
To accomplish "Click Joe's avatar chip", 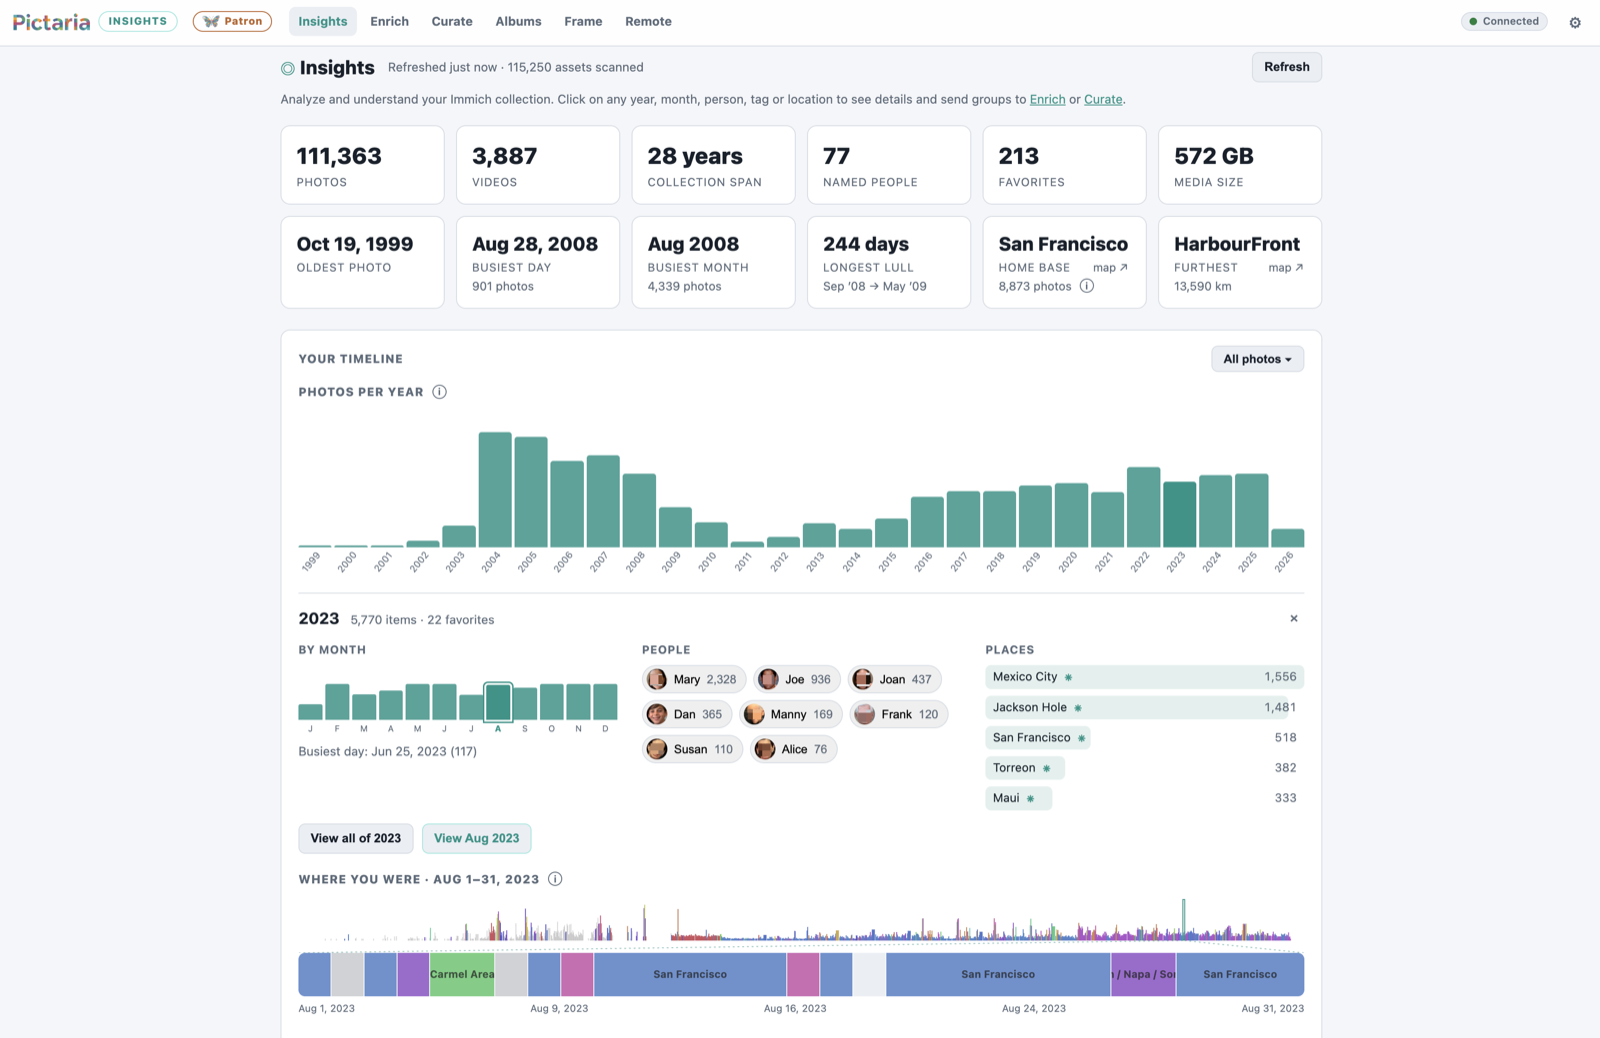I will [797, 679].
